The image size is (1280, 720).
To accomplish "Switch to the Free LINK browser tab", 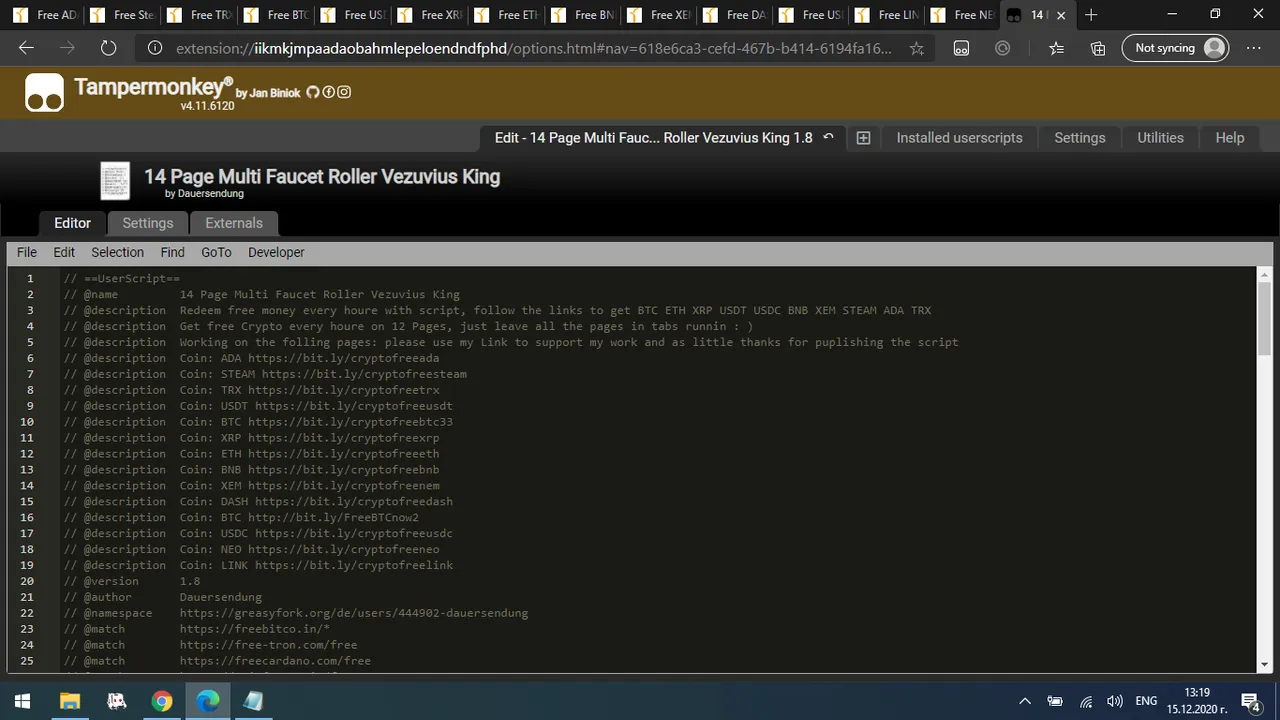I will coord(888,15).
